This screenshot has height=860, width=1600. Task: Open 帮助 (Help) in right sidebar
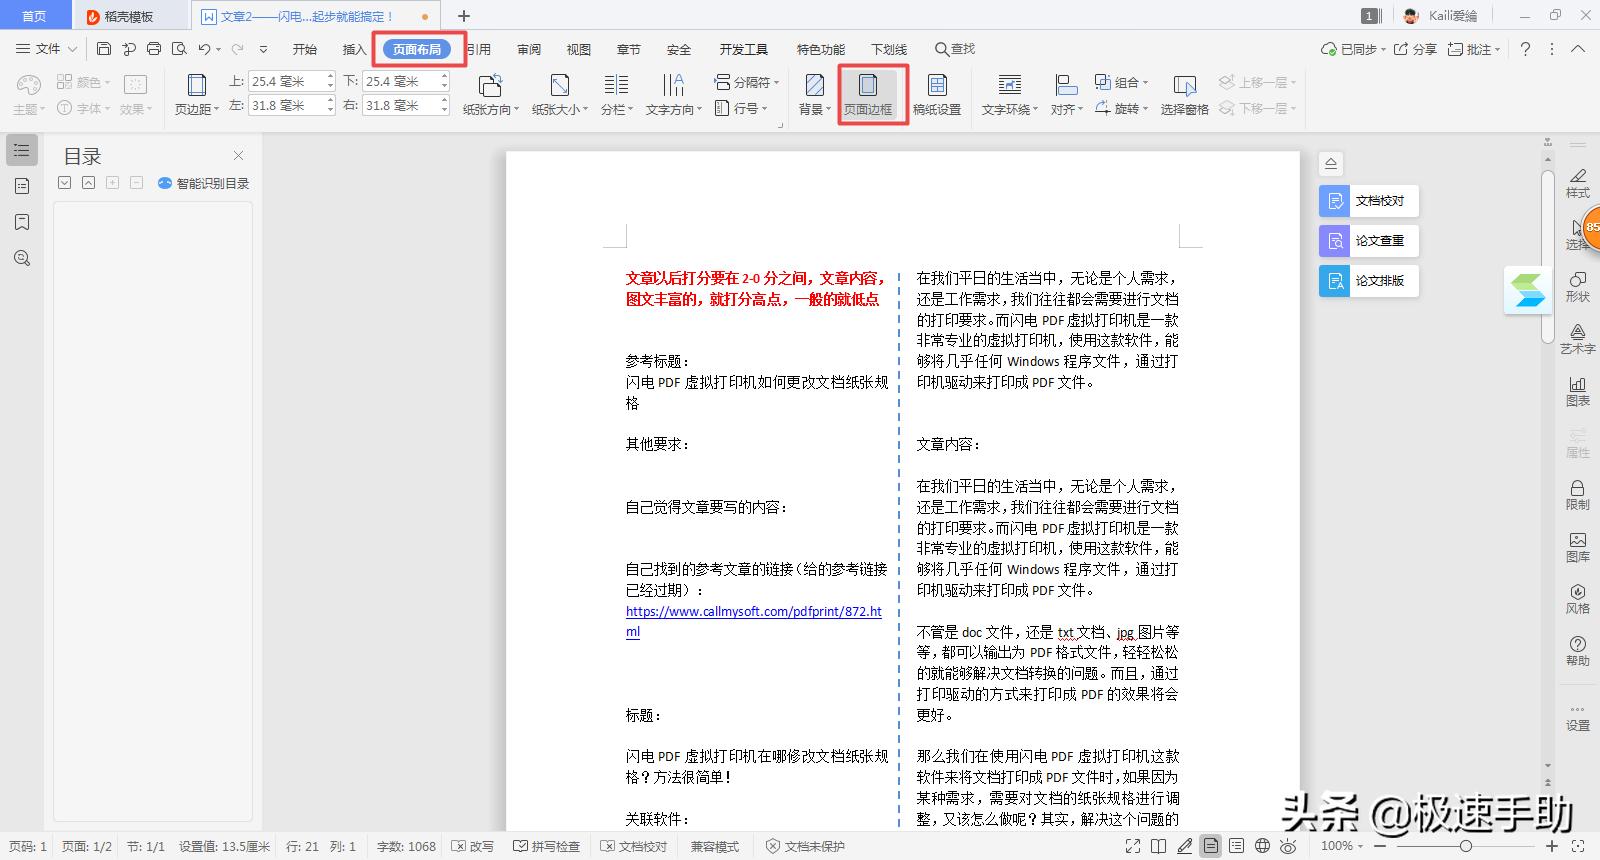tap(1577, 650)
